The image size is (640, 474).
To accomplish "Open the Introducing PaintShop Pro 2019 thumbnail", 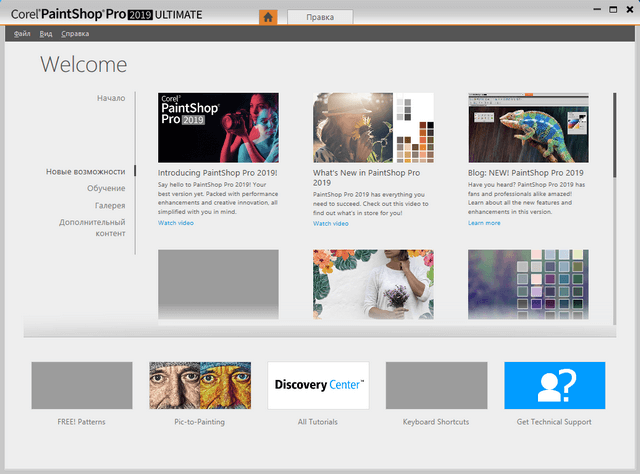I will 218,127.
